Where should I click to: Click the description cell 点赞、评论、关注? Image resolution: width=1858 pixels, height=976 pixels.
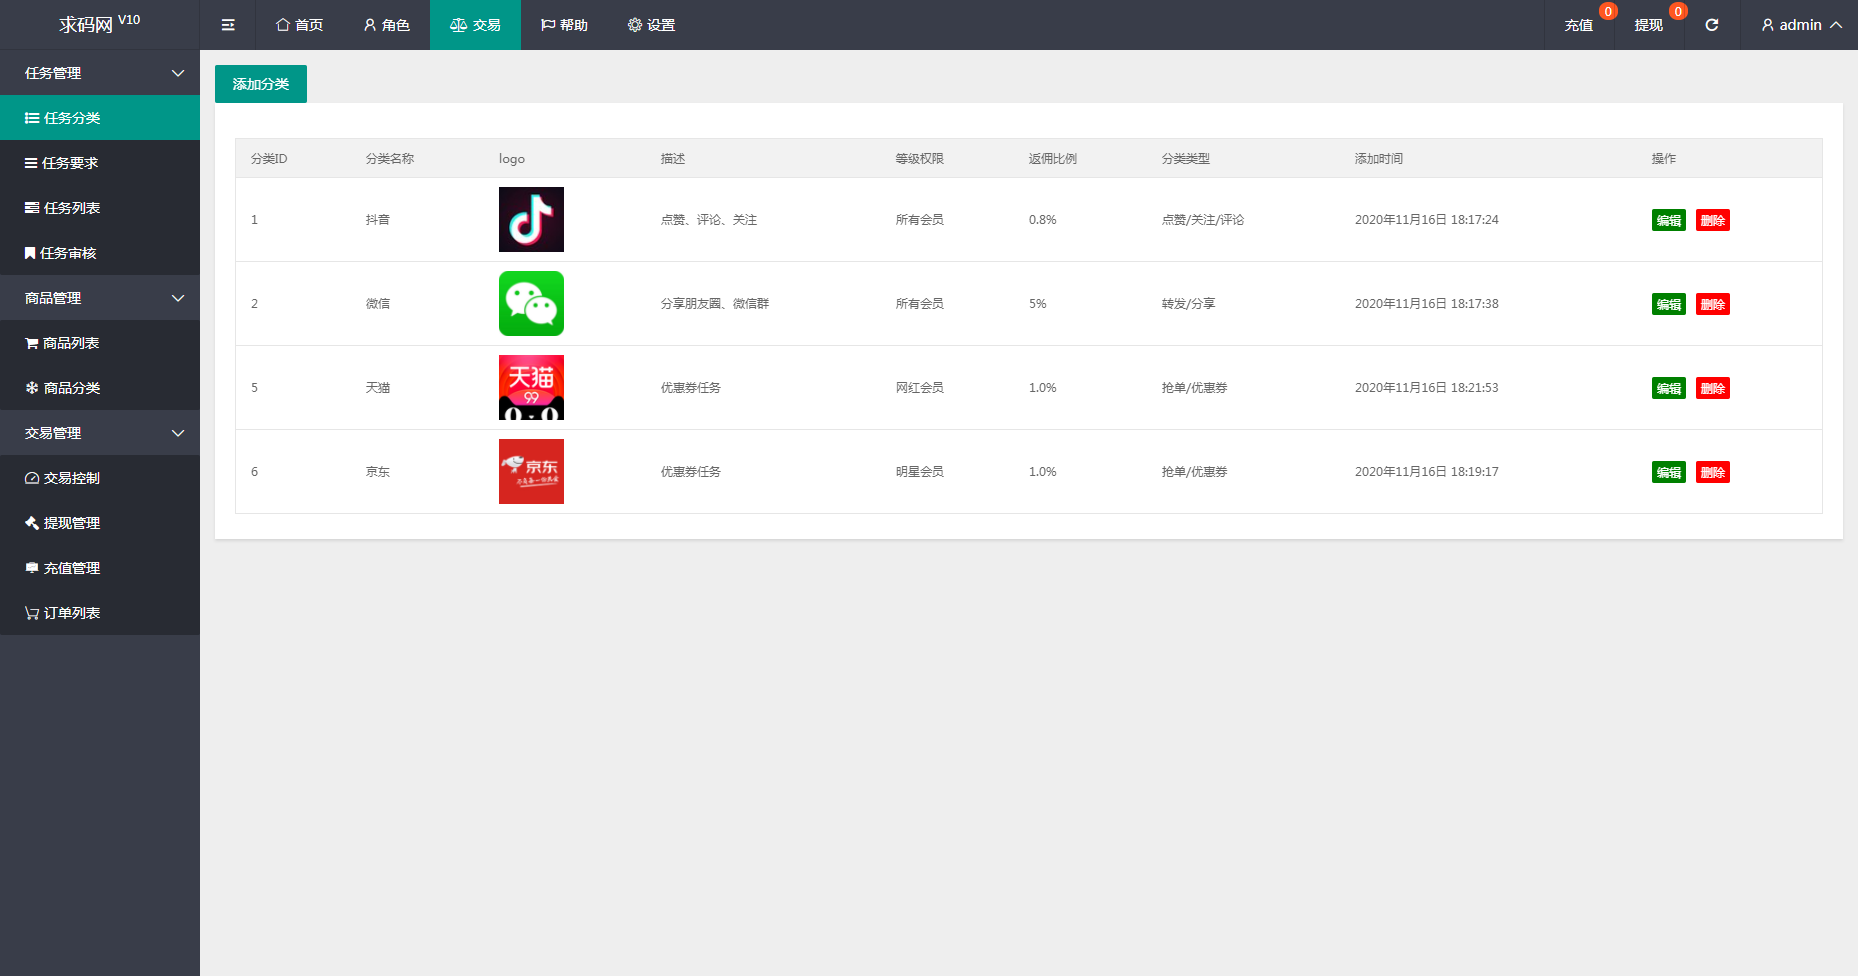(x=709, y=220)
